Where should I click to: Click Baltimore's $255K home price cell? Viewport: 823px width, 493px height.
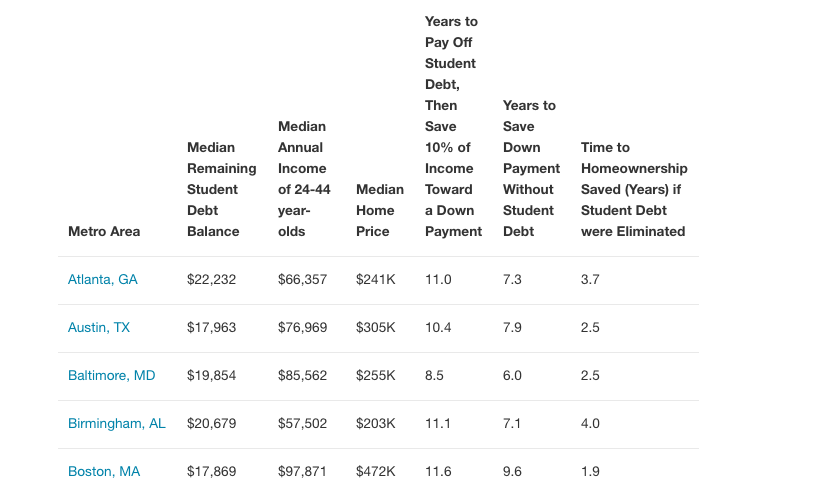375,376
